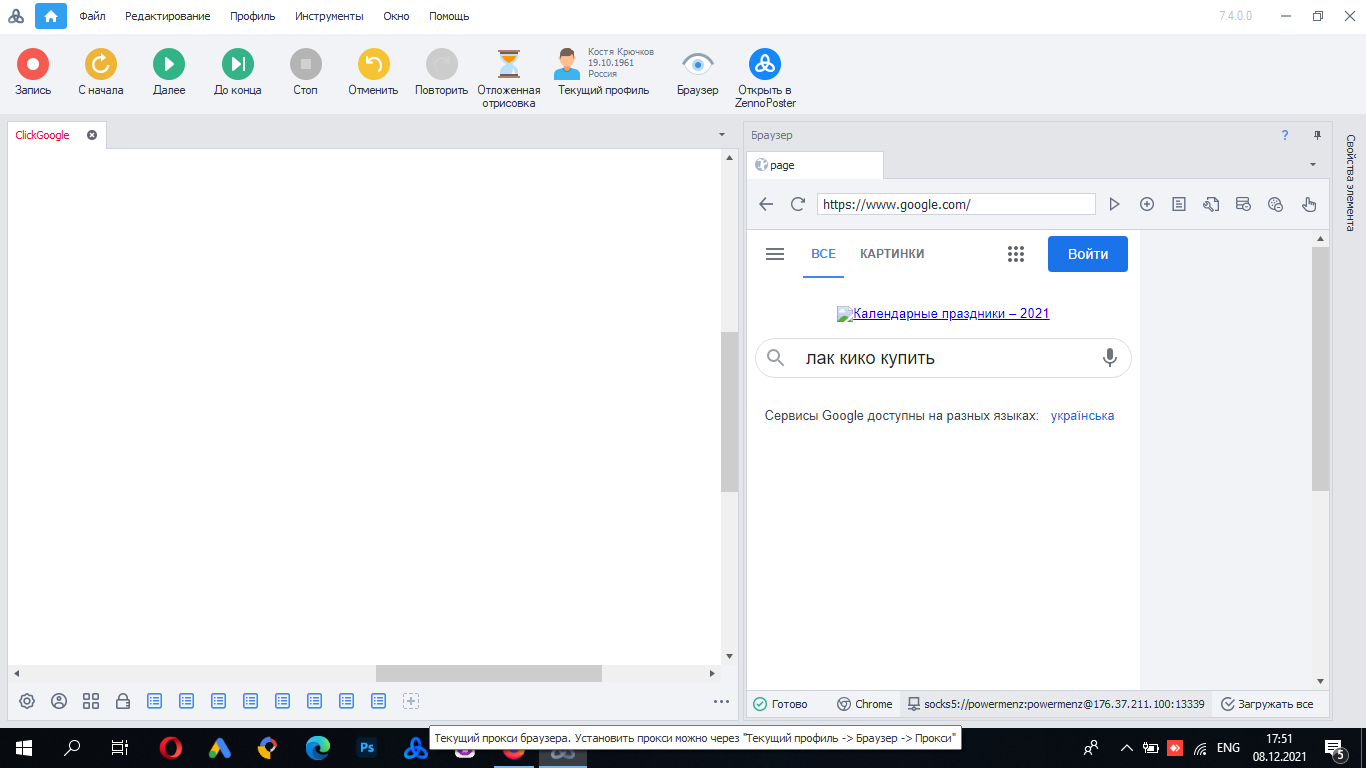The image size is (1366, 768).
Task: Undo with the Отменить icon
Action: 374,65
